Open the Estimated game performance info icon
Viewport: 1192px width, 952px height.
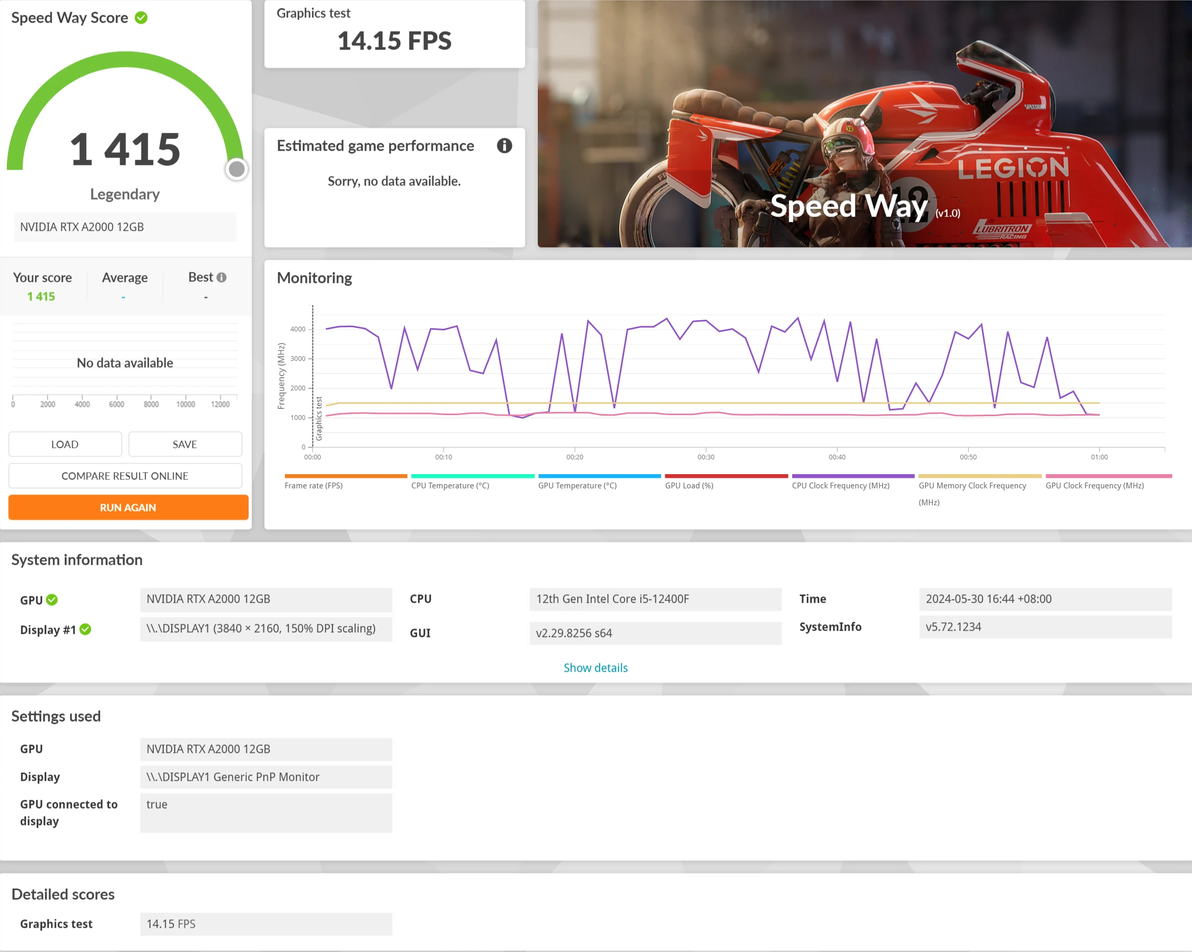(504, 145)
